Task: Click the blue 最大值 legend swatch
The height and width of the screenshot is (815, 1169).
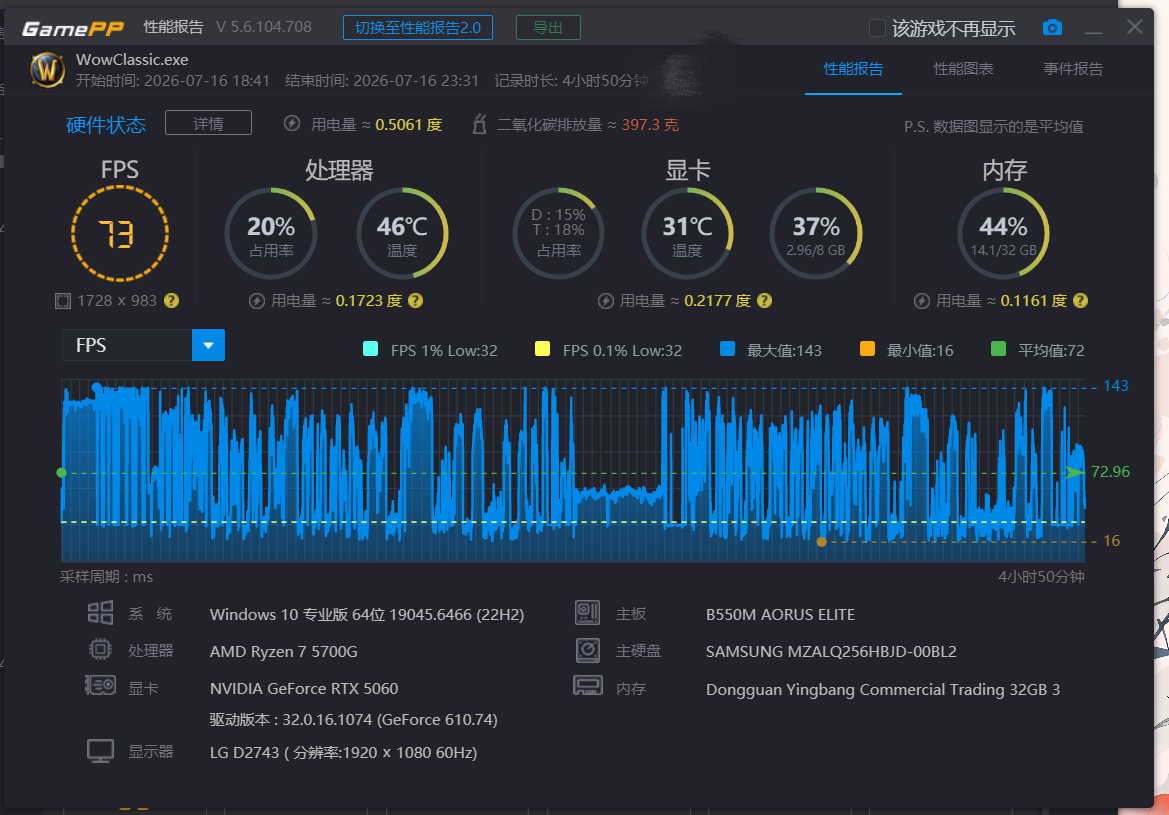Action: pyautogui.click(x=727, y=349)
